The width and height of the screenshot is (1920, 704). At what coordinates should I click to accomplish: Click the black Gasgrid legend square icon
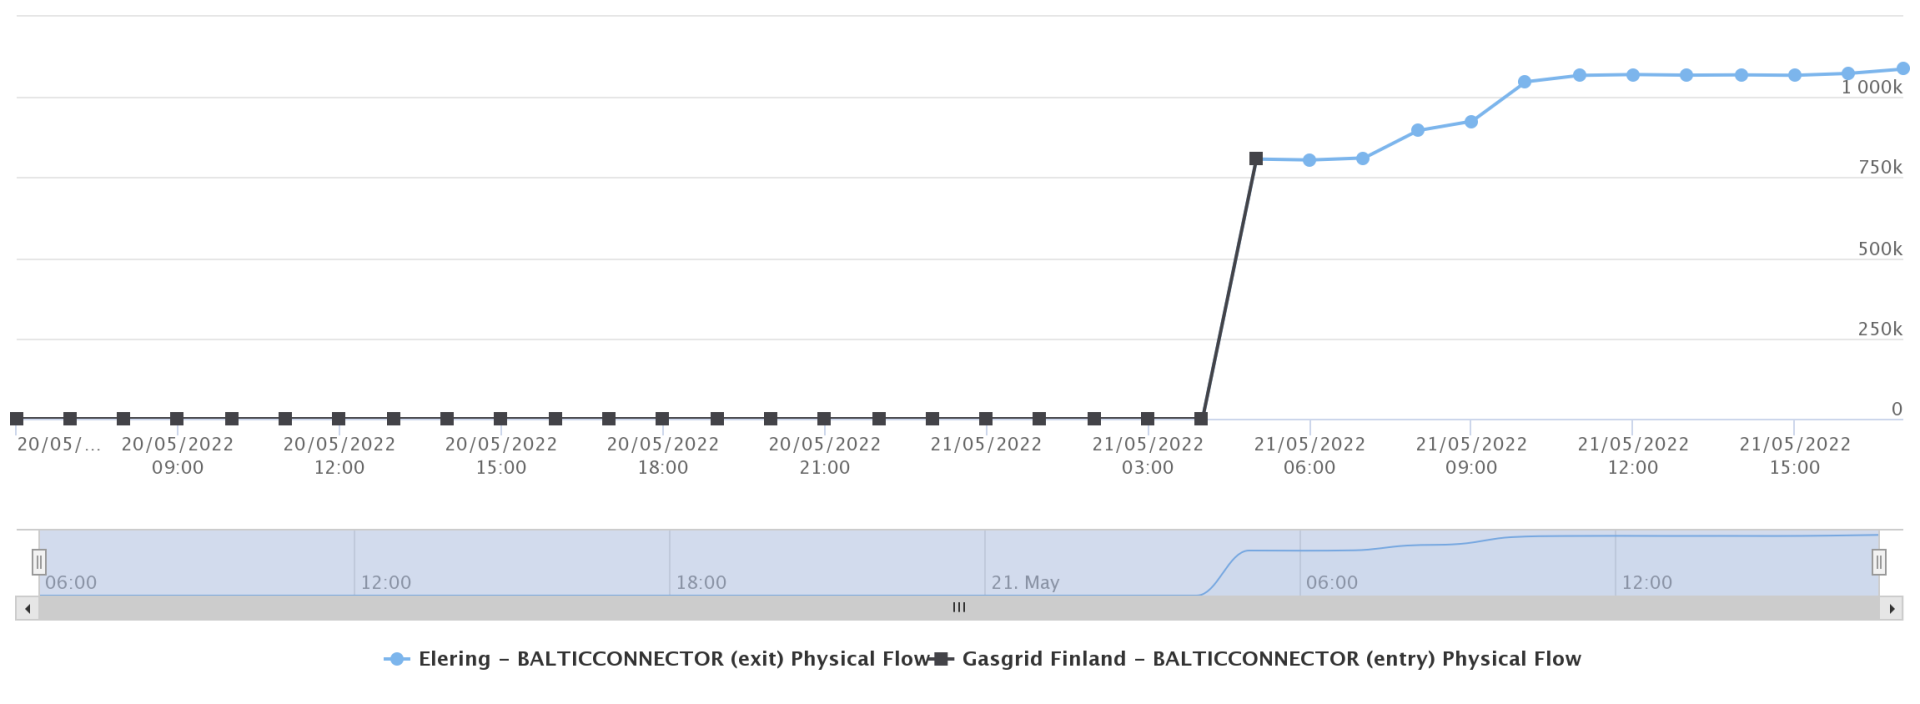[x=940, y=658]
